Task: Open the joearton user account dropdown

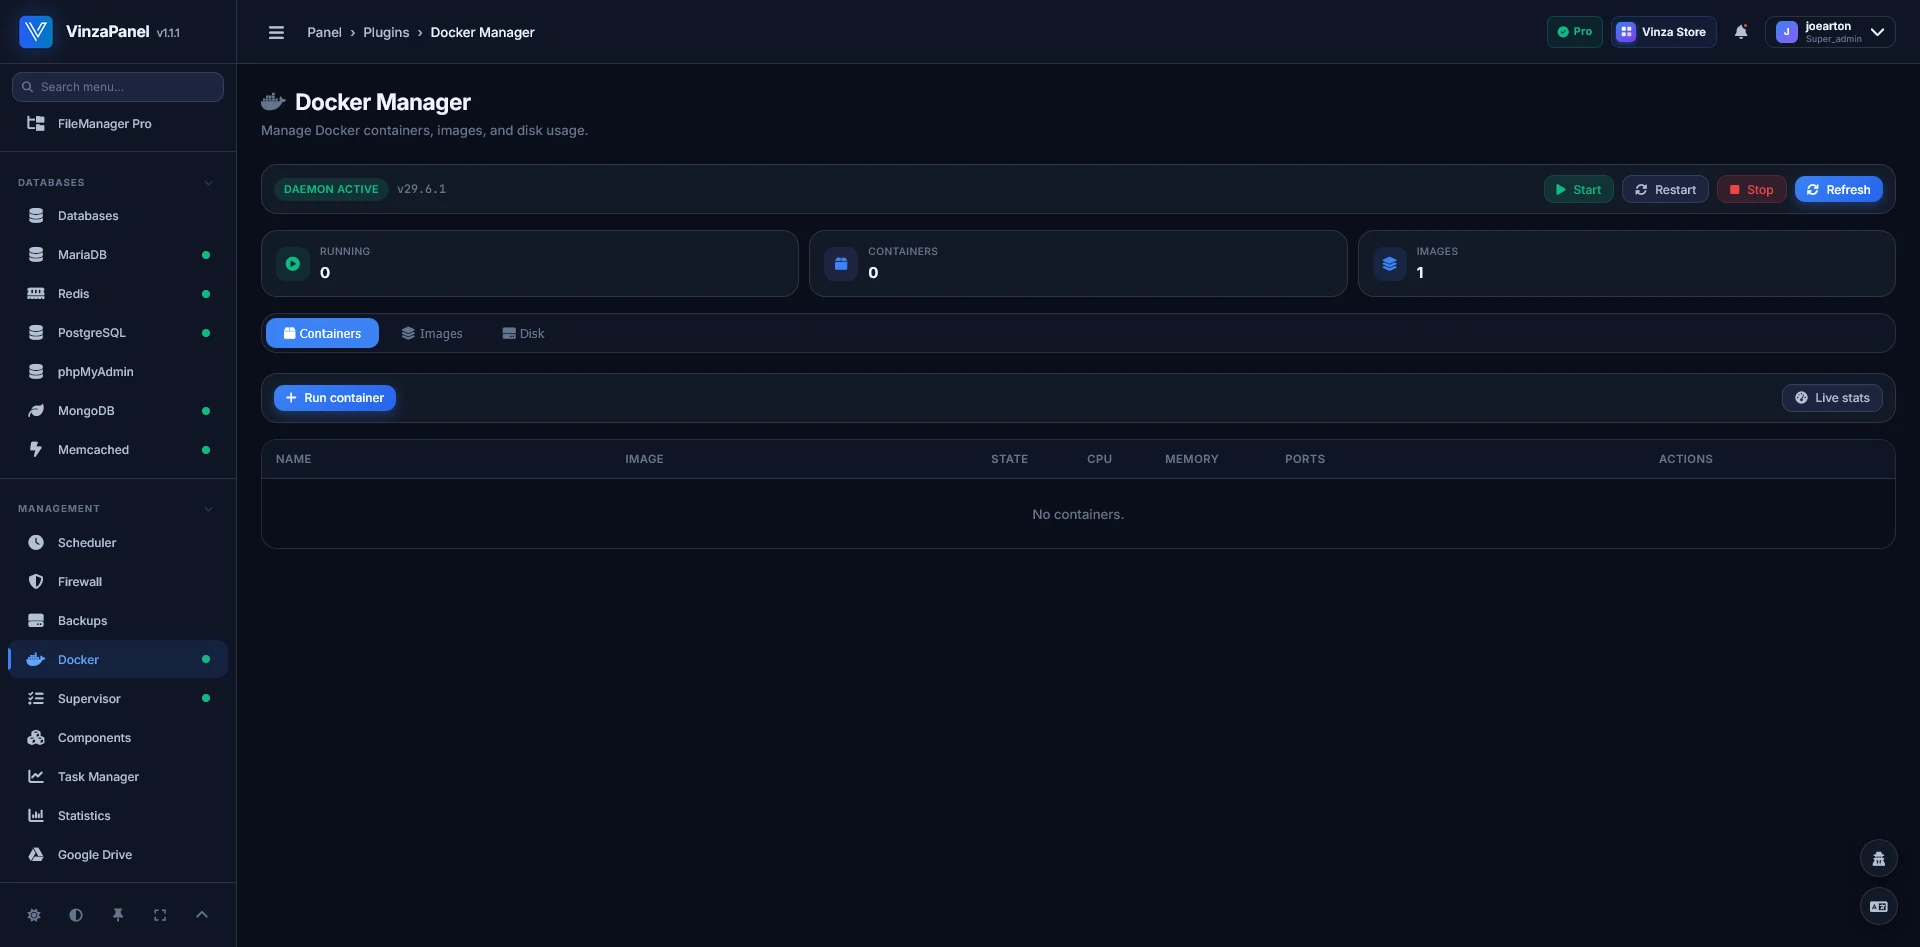Action: (x=1830, y=32)
